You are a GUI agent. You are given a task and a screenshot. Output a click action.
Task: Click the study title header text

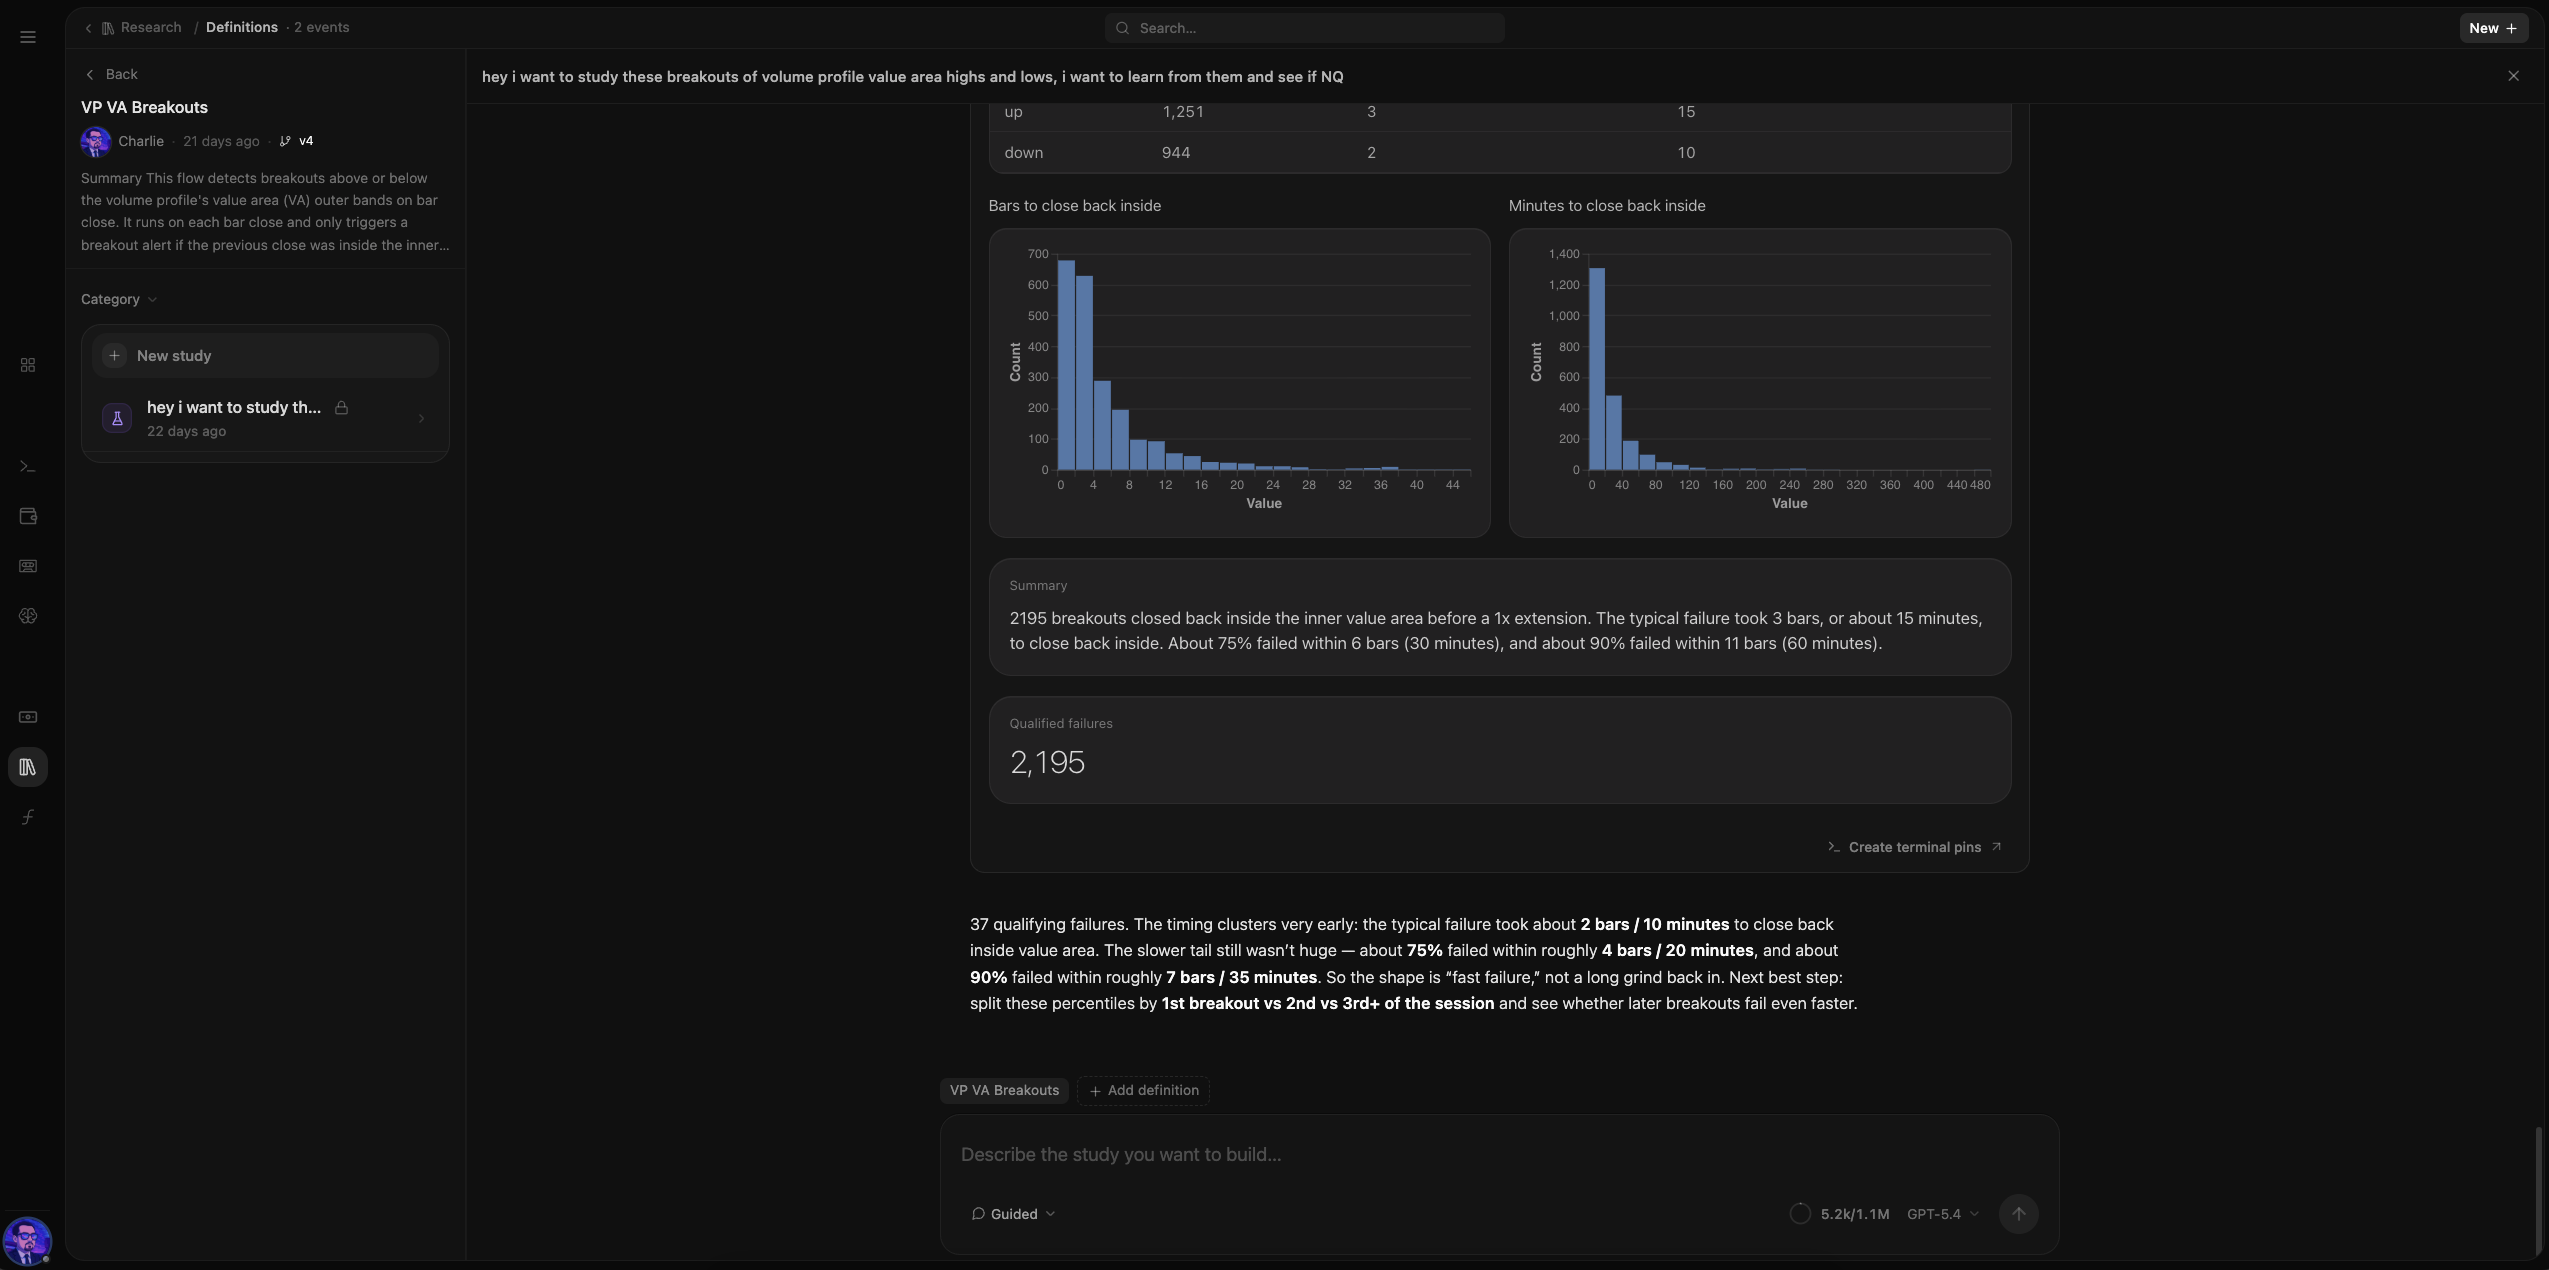coord(912,77)
